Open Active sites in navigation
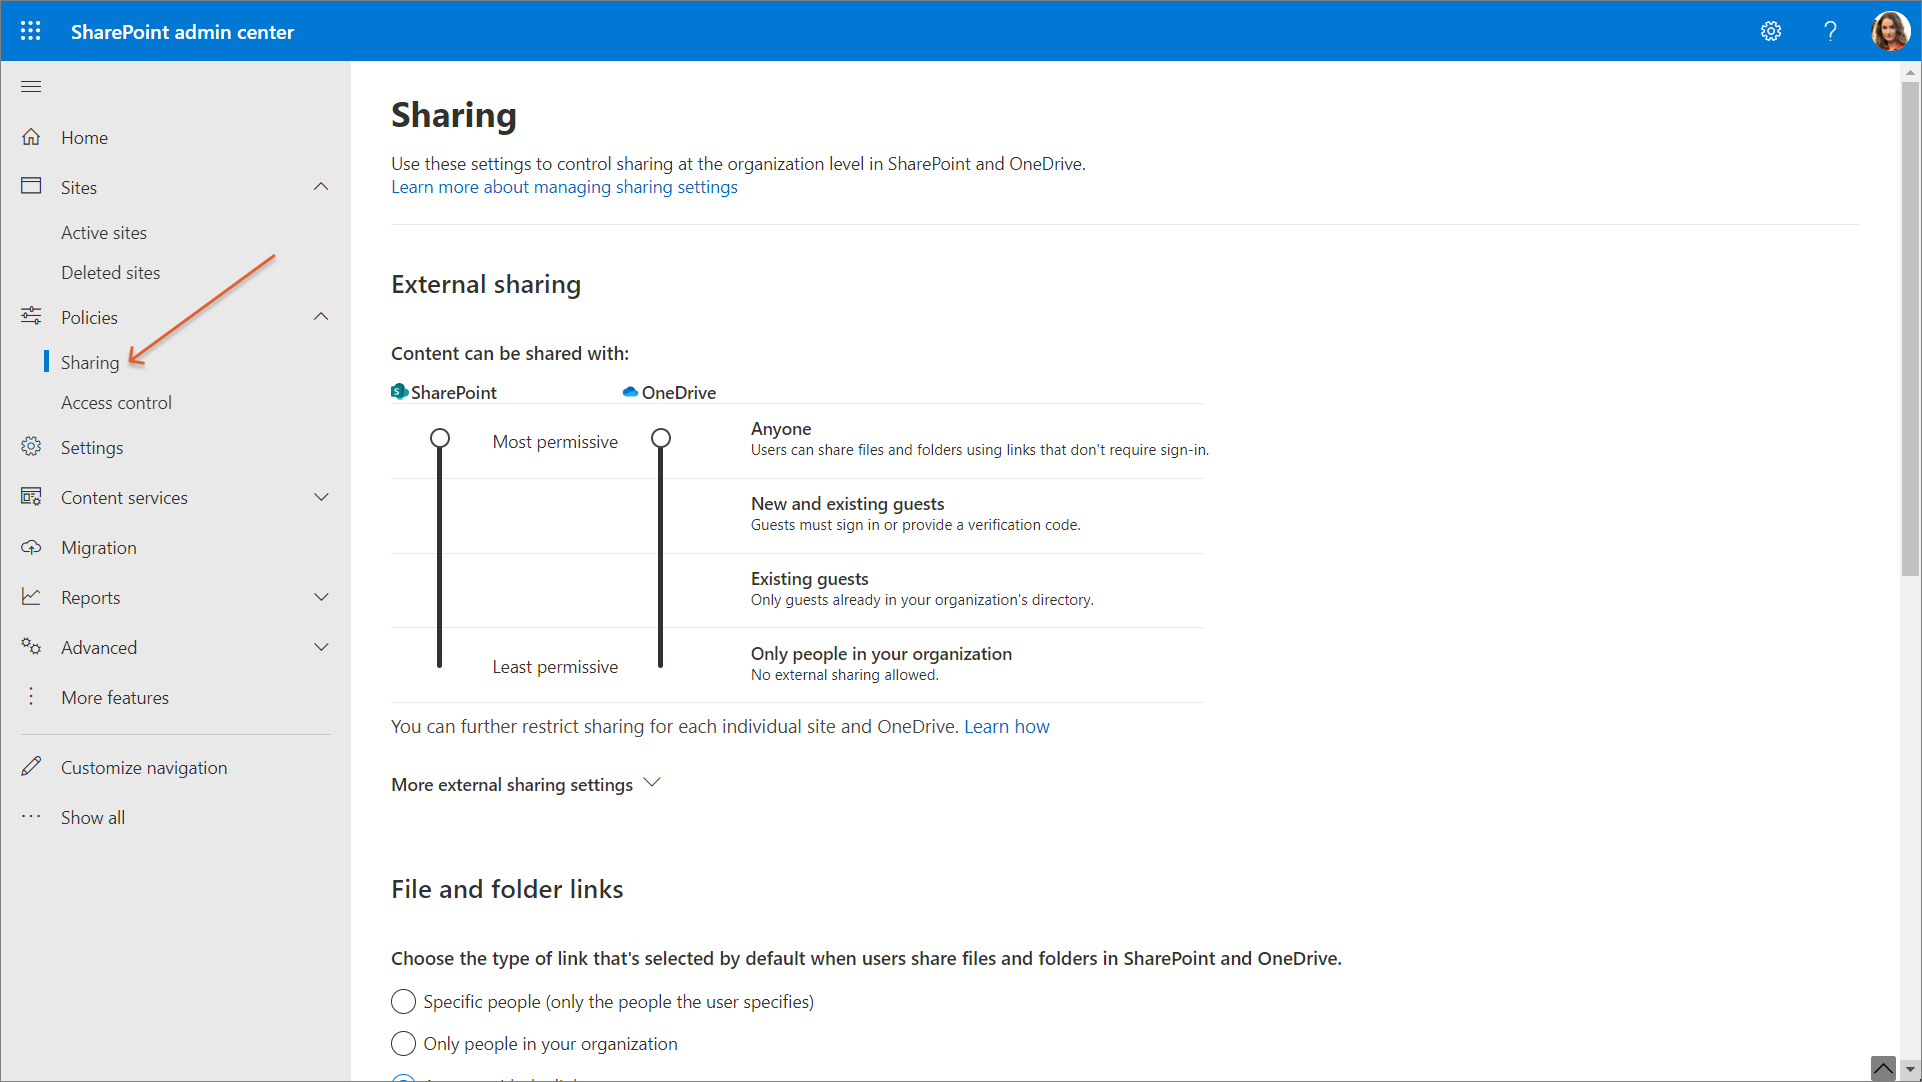 tap(104, 232)
